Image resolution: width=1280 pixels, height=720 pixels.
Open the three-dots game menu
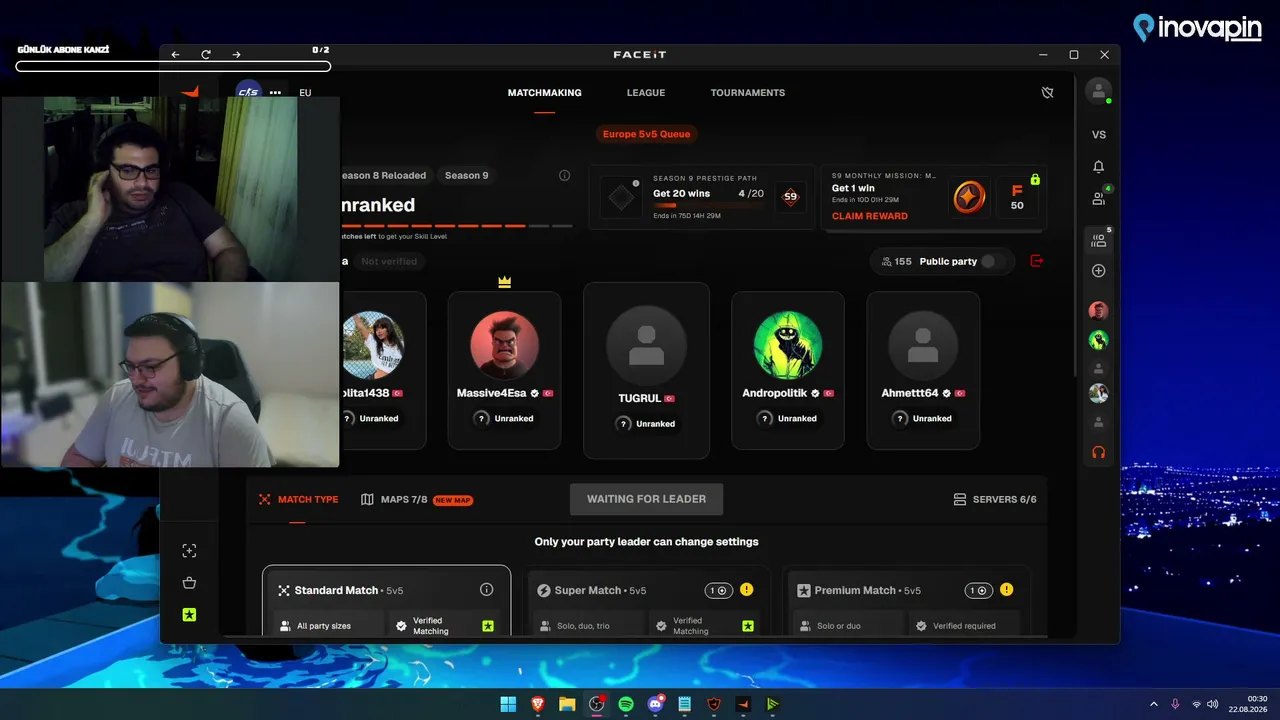coord(275,93)
